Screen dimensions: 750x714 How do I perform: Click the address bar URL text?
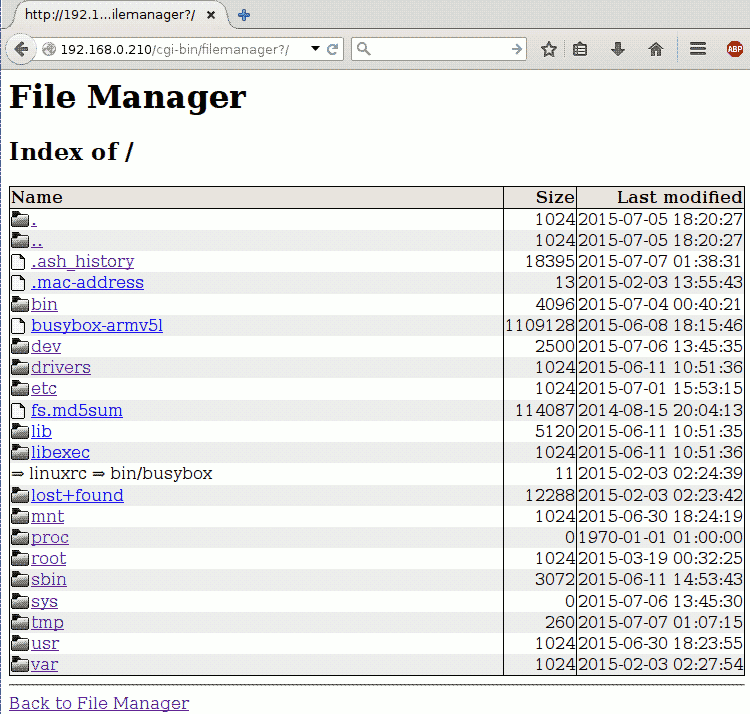tap(175, 49)
